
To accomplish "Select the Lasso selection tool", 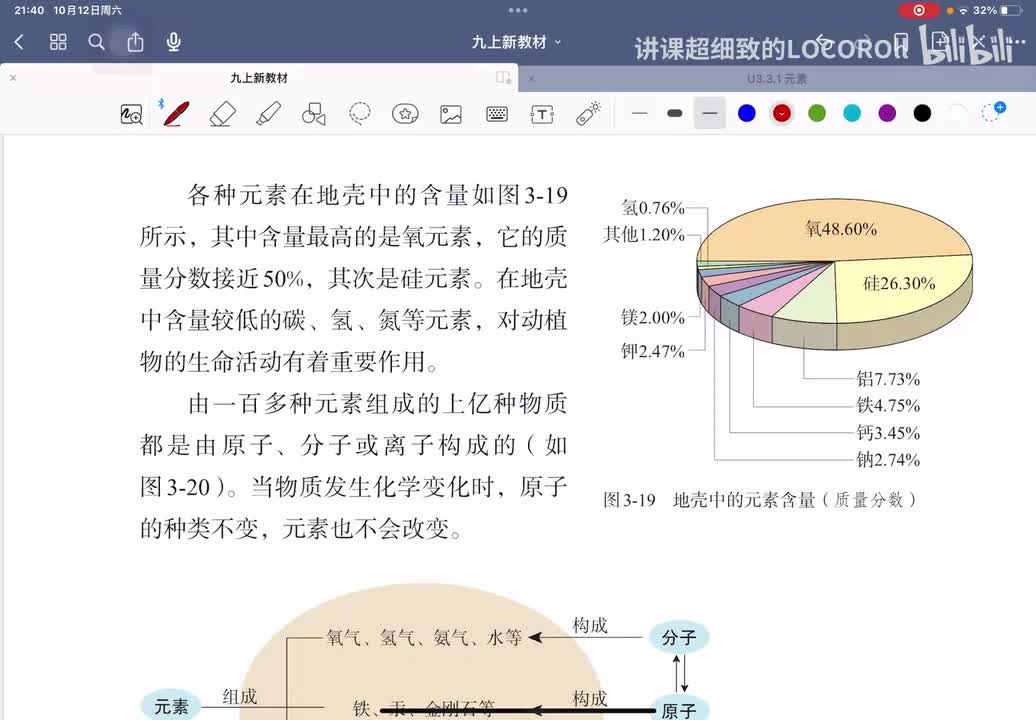I will tap(359, 114).
